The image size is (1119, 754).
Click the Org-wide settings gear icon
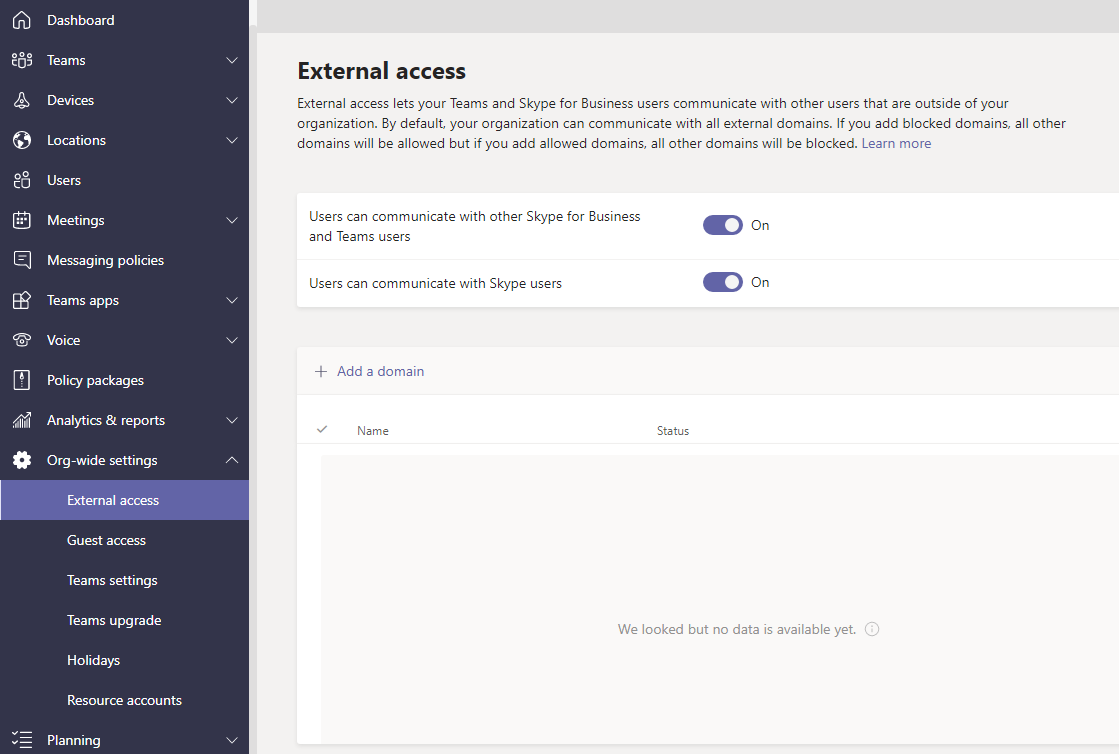(21, 460)
